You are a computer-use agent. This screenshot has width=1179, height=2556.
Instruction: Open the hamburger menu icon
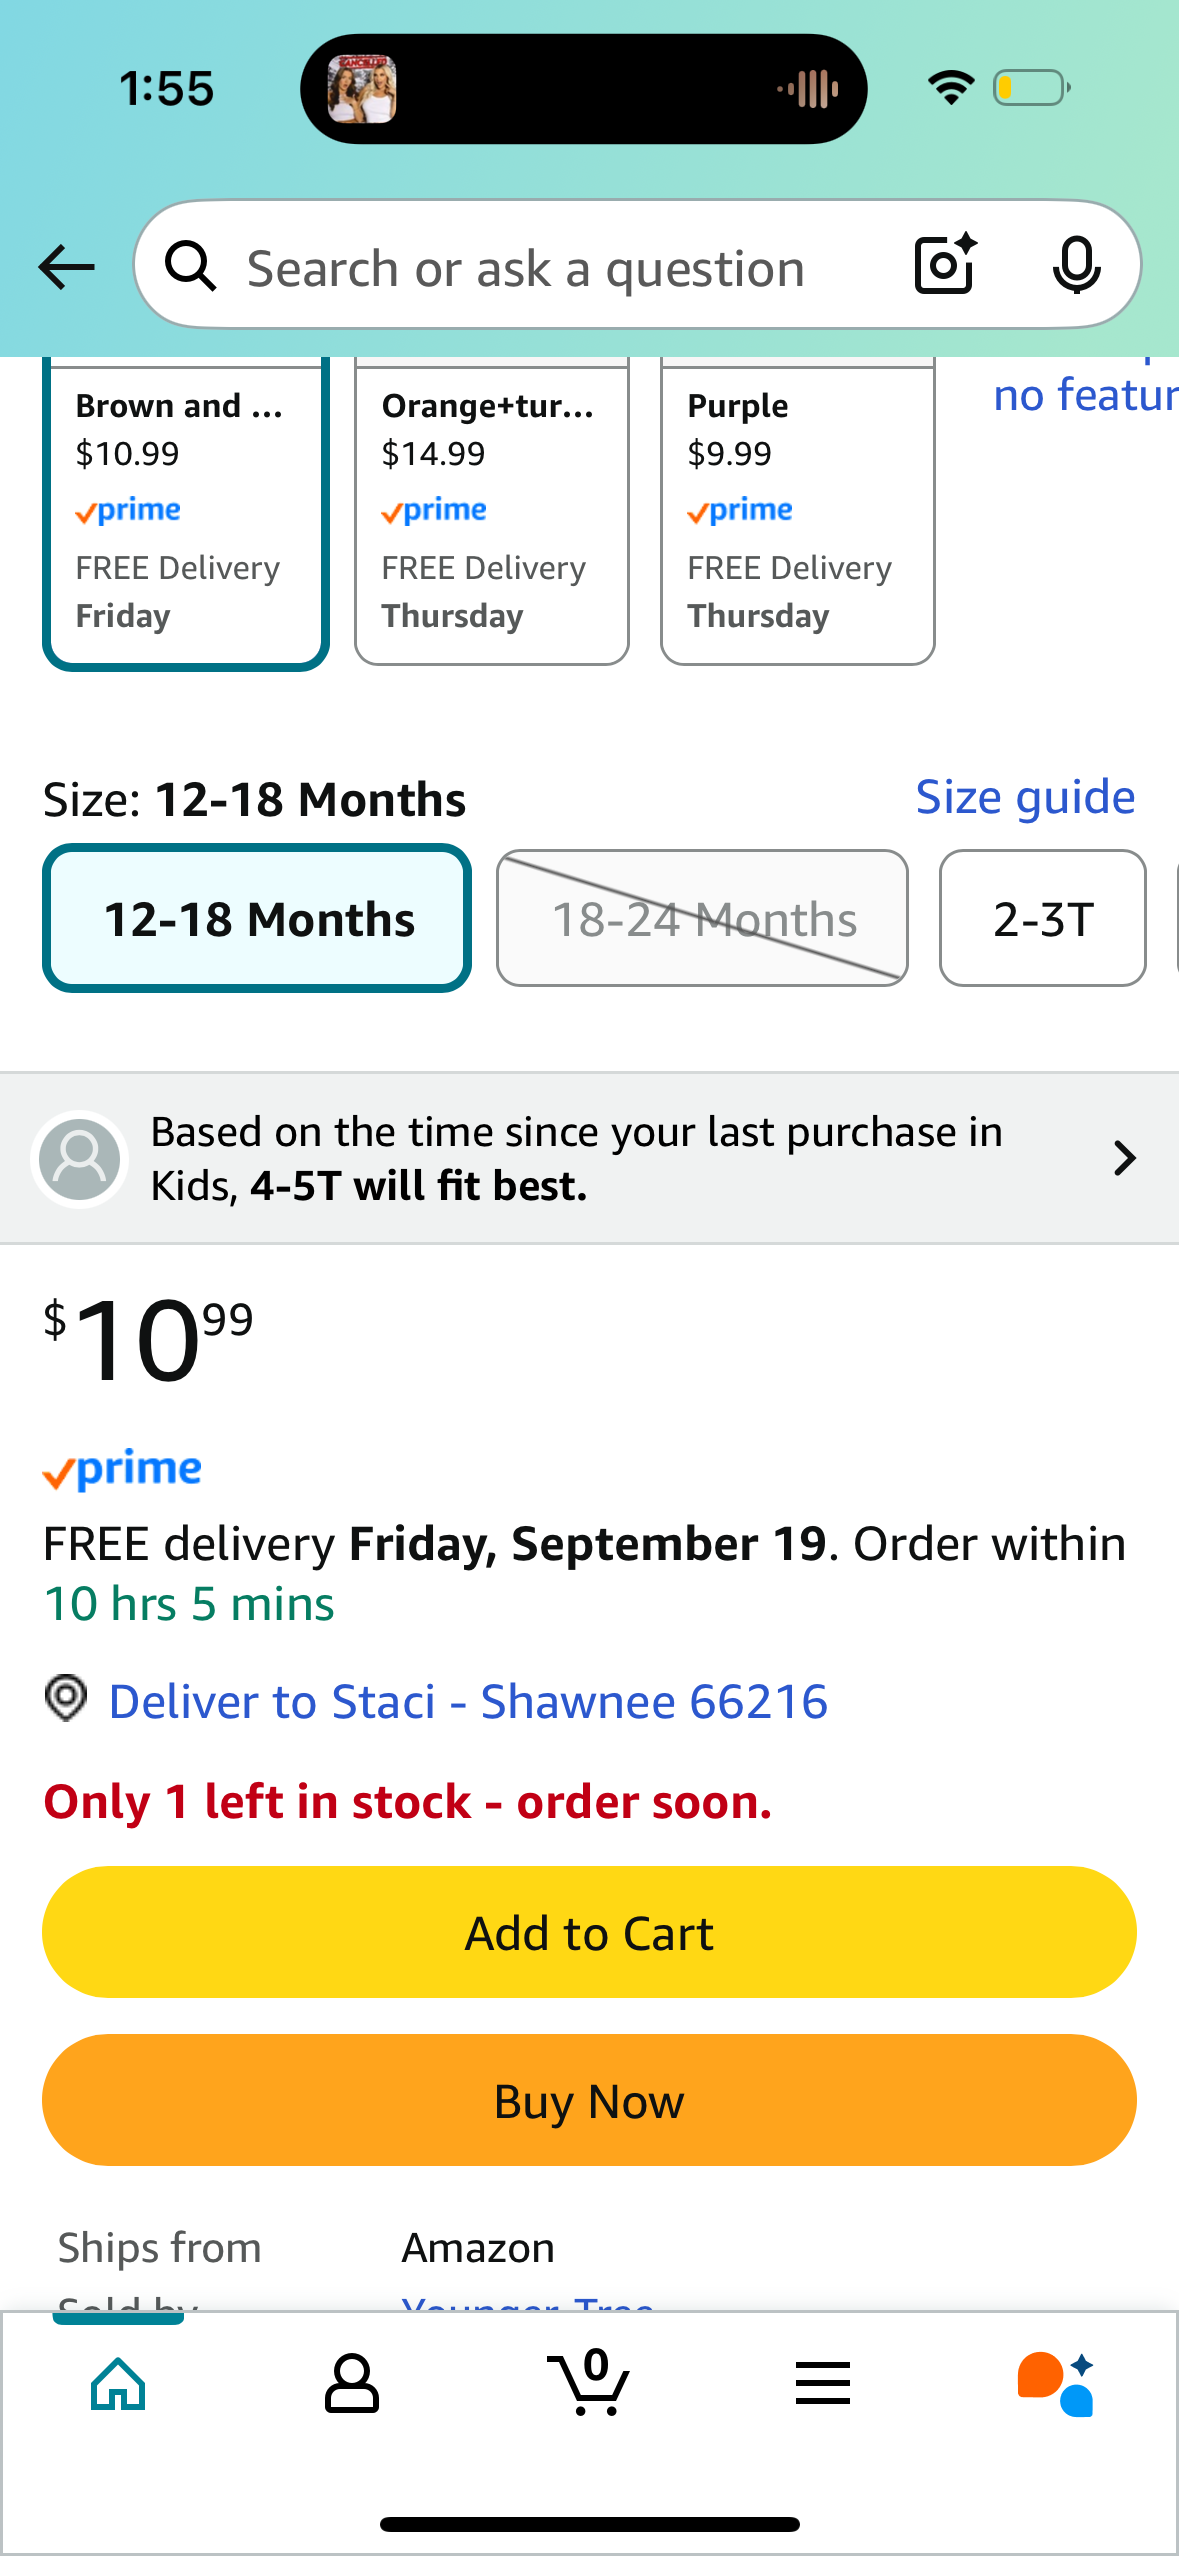point(823,2383)
